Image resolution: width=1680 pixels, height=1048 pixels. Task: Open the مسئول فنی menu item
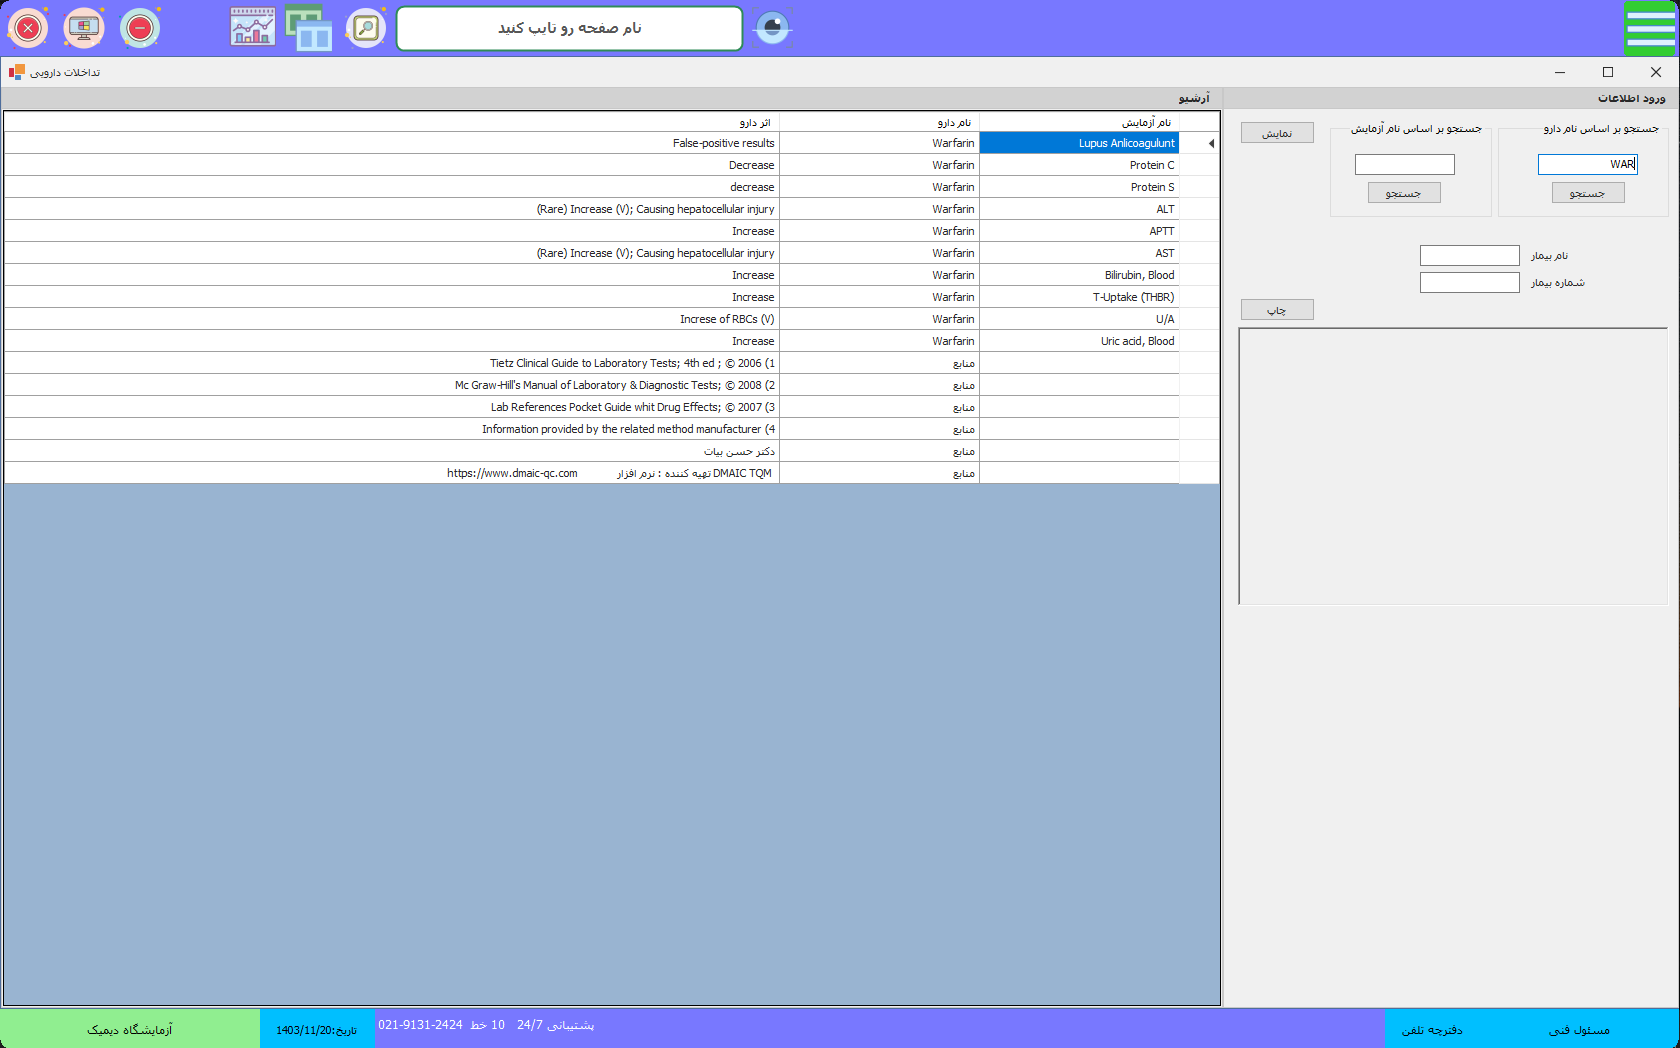tap(1579, 1029)
